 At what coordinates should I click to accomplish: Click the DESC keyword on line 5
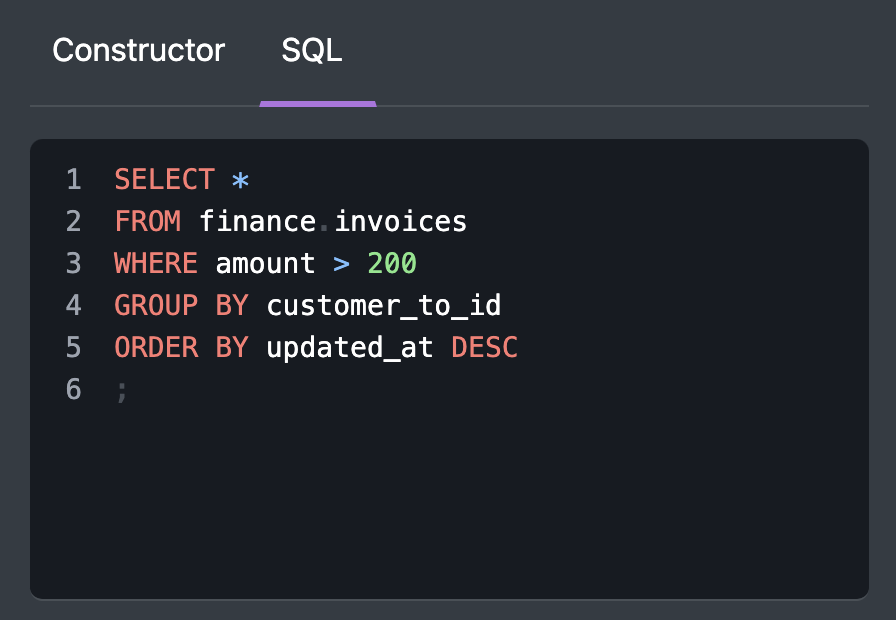click(x=484, y=347)
